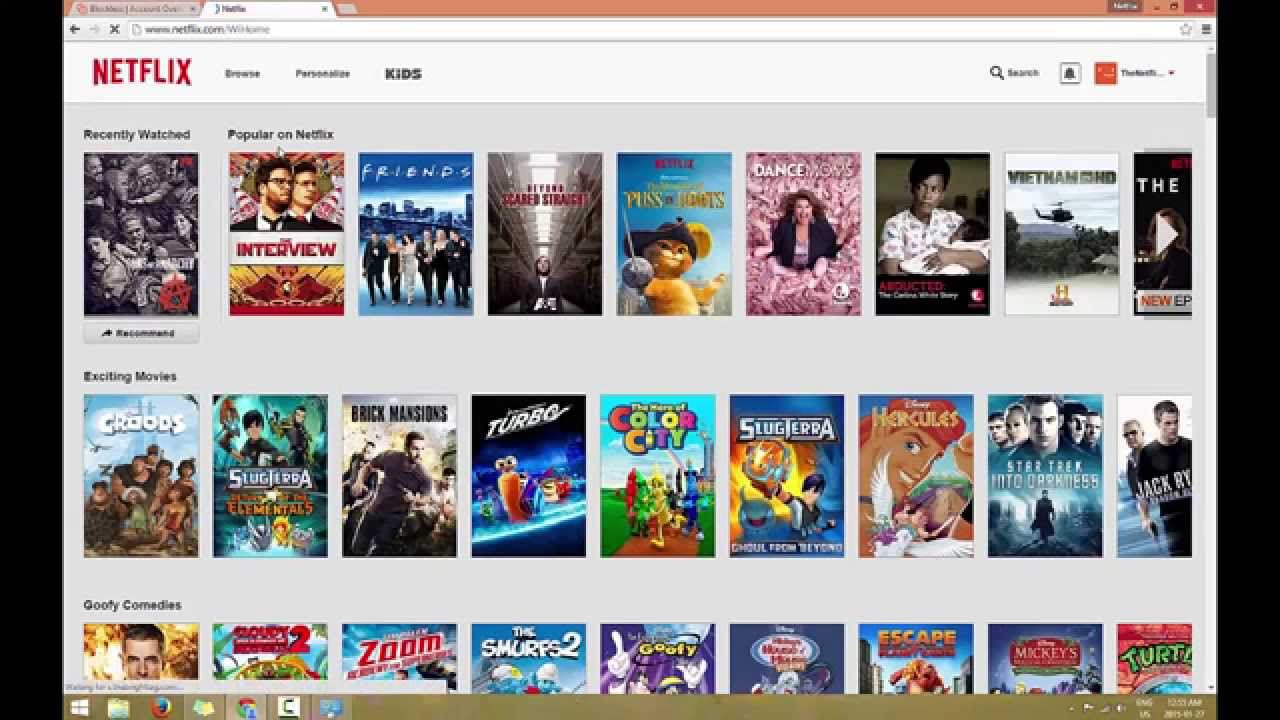Select the Friends poster
The image size is (1280, 720).
(415, 234)
